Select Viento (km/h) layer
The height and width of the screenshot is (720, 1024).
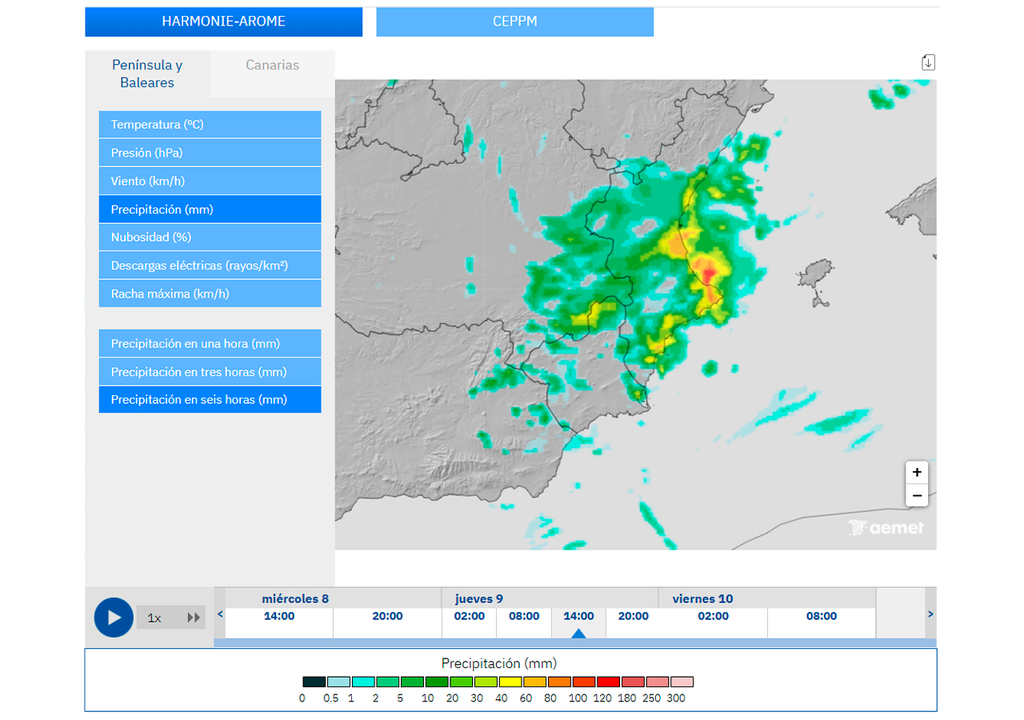click(x=210, y=181)
